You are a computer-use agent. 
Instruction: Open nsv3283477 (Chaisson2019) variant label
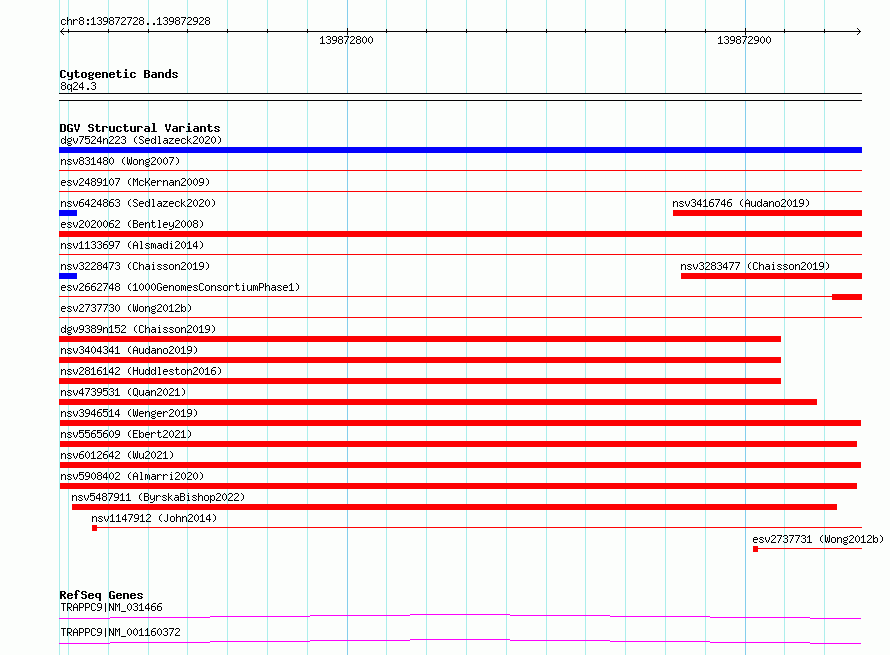(755, 266)
